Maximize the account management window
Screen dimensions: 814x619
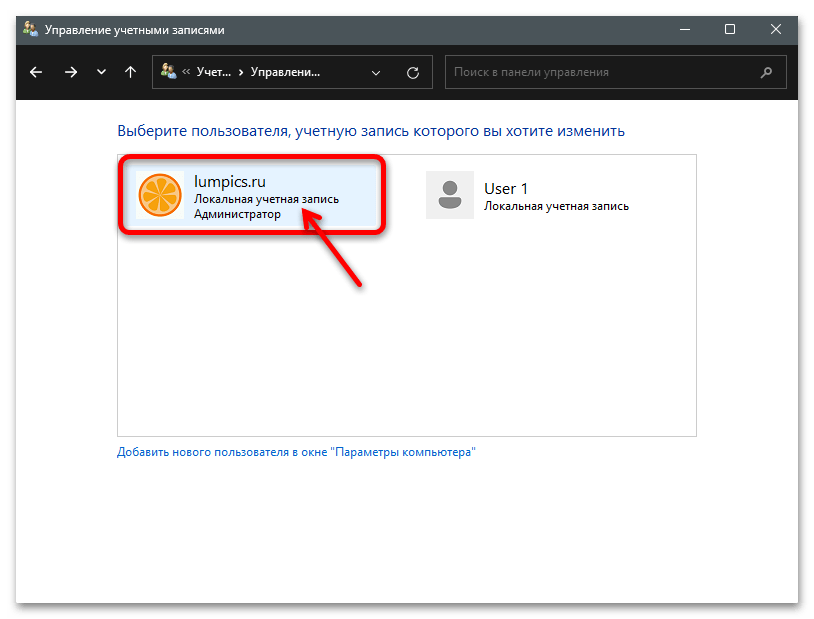(x=730, y=30)
